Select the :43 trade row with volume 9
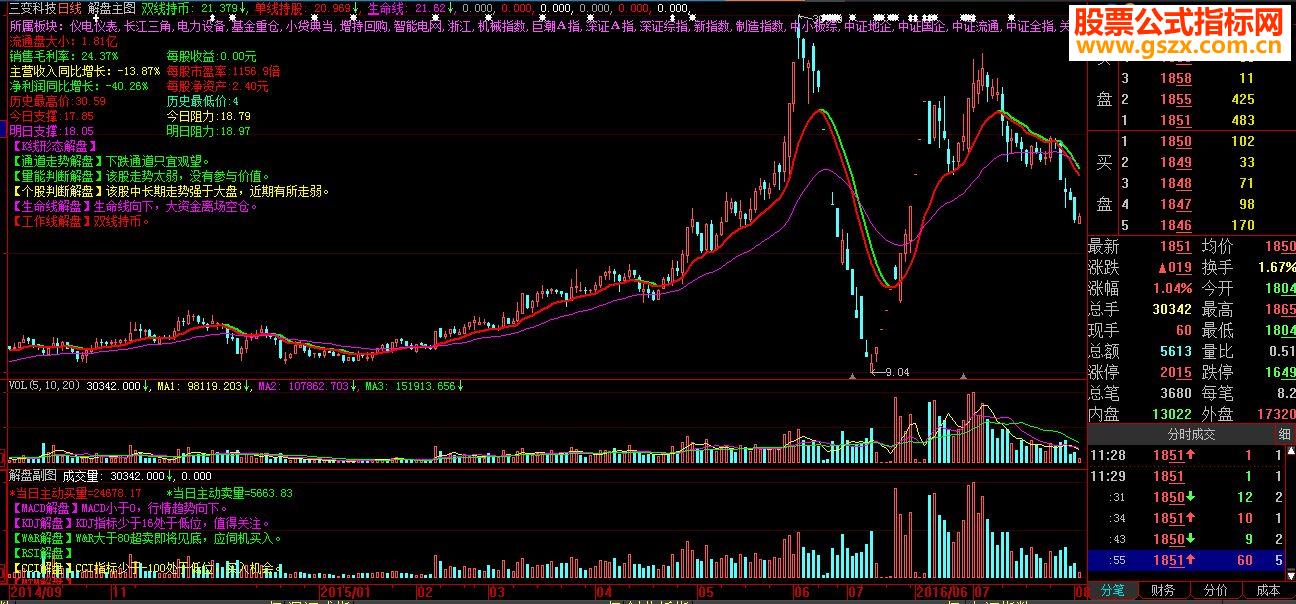Image resolution: width=1296 pixels, height=604 pixels. pos(1186,539)
